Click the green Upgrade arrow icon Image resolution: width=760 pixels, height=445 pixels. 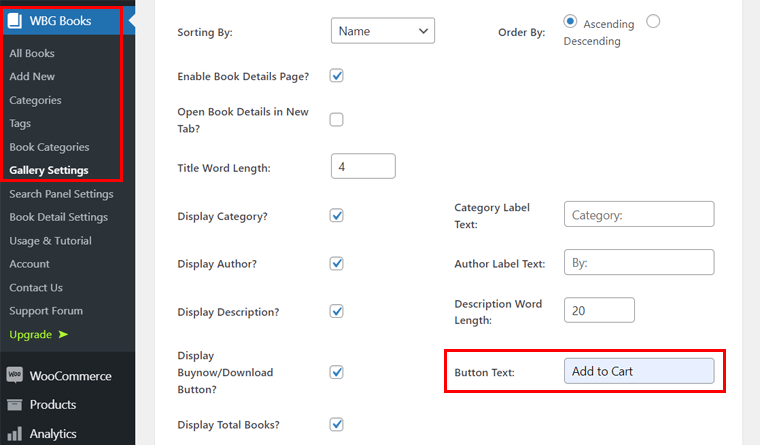pyautogui.click(x=63, y=334)
